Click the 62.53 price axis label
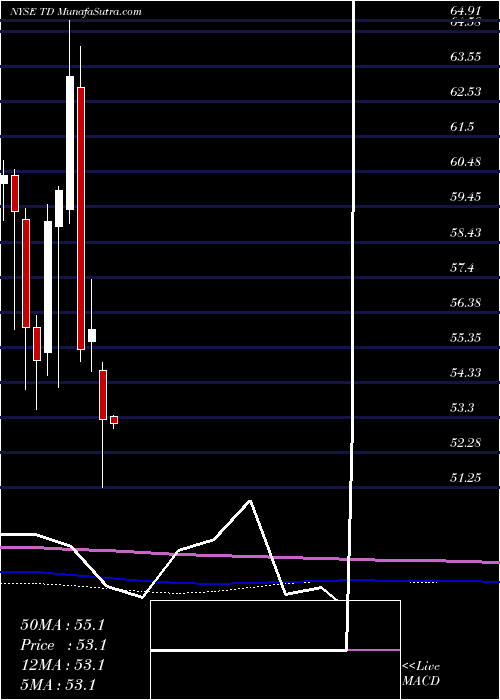The image size is (500, 700). pyautogui.click(x=466, y=92)
